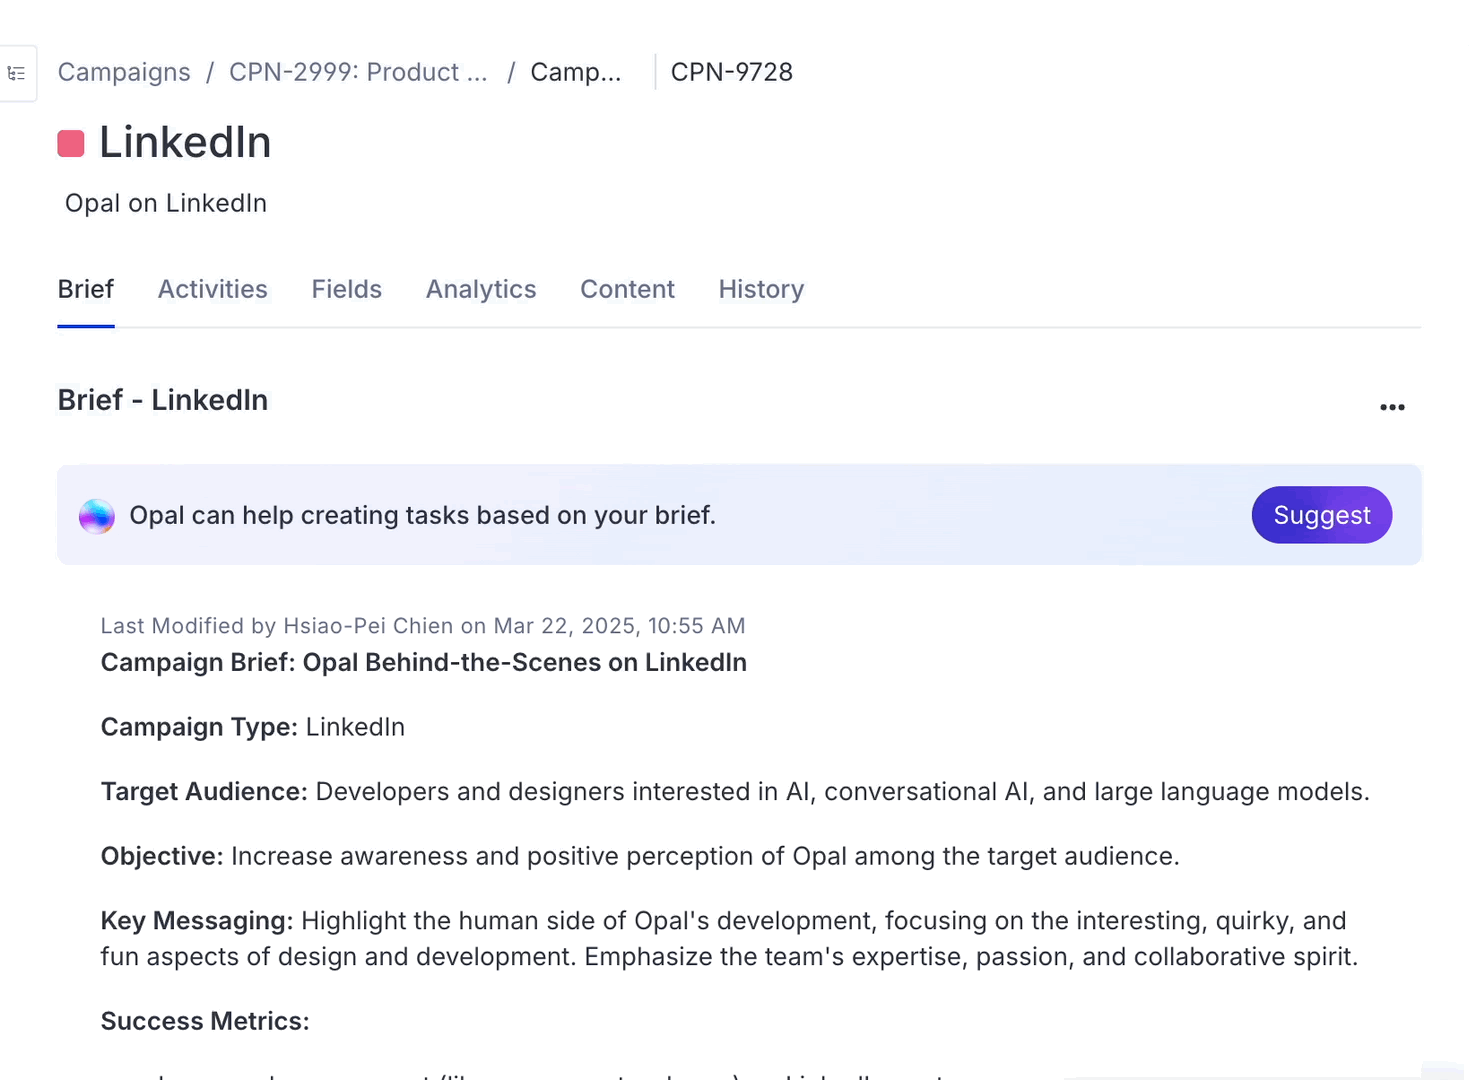Click the pink campaign color square
1476x1080 pixels.
click(x=71, y=144)
